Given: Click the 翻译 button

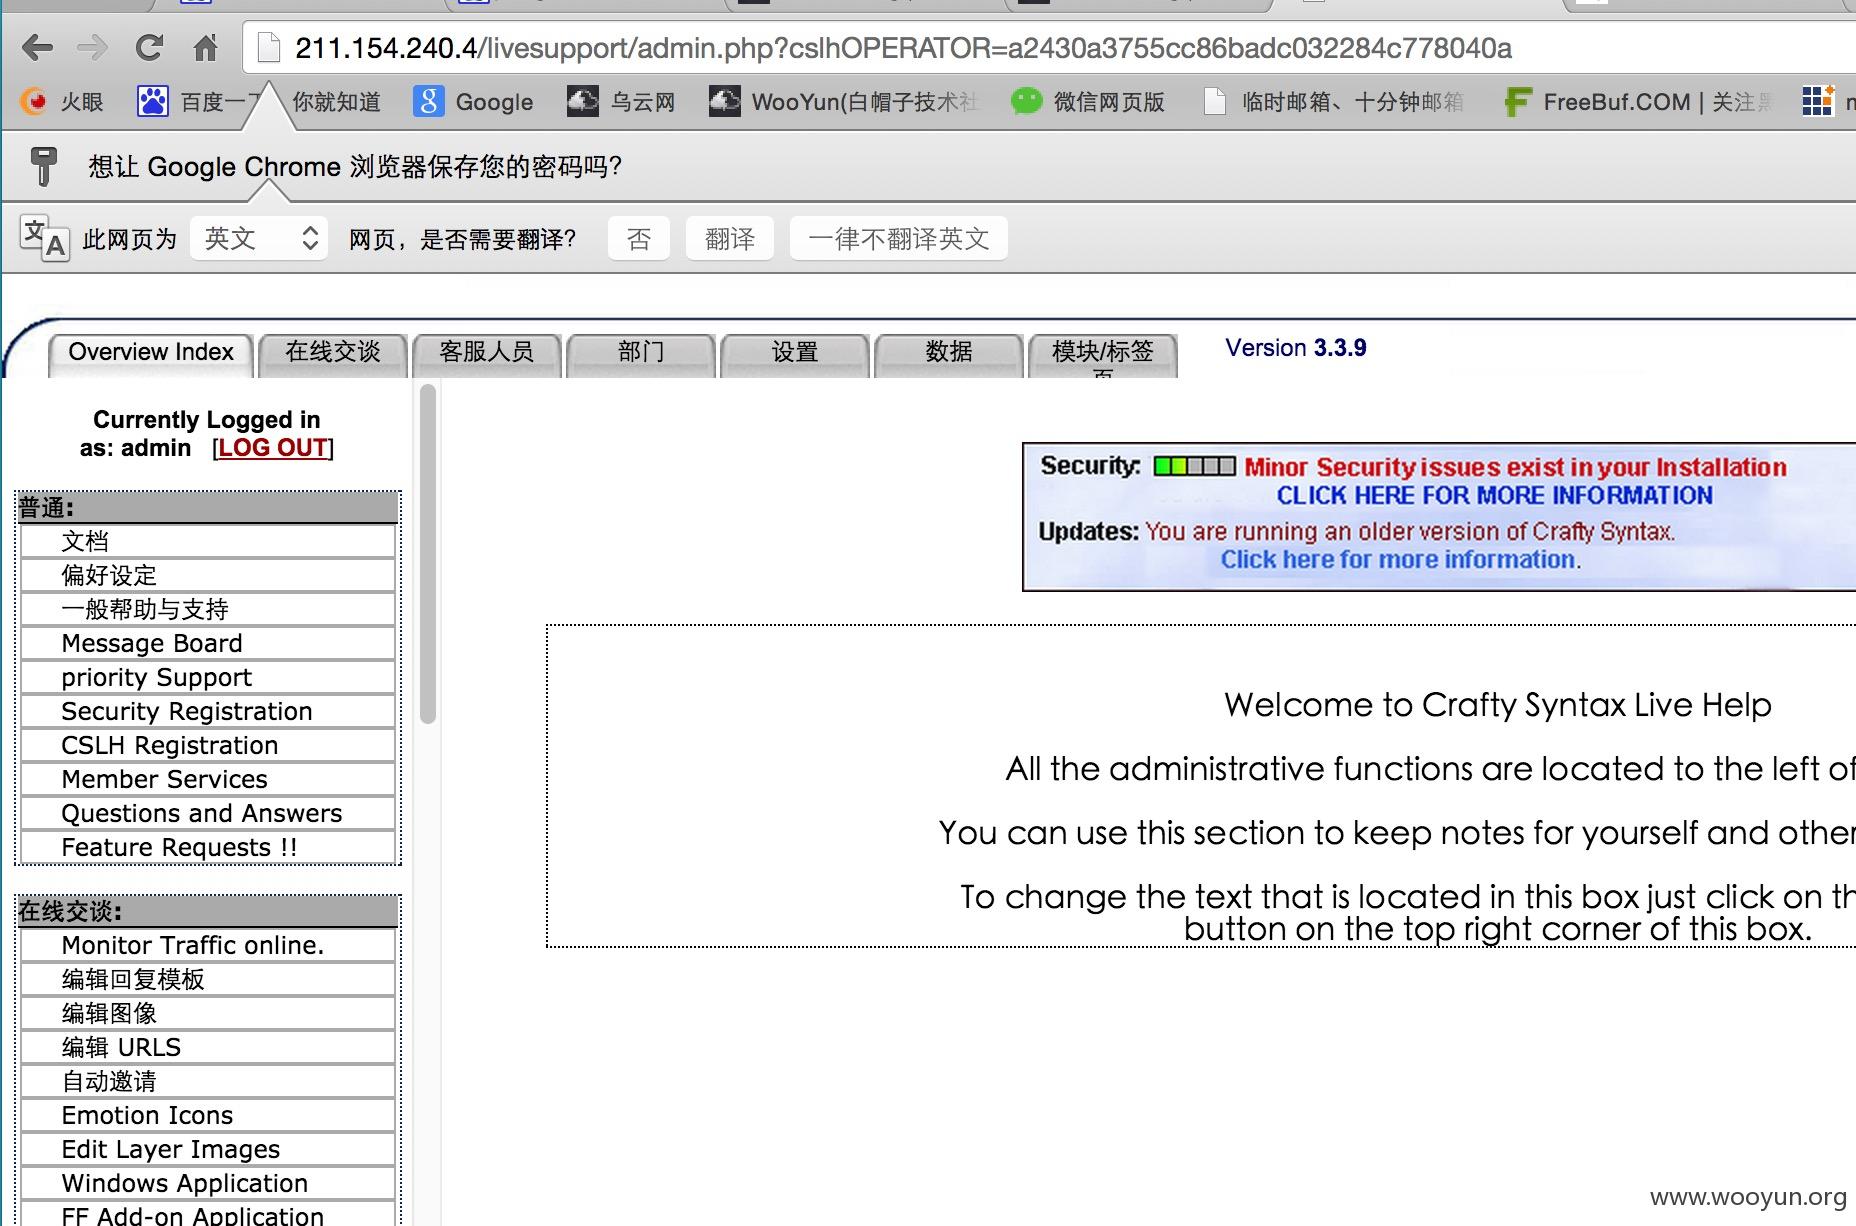Looking at the screenshot, I should coord(730,239).
